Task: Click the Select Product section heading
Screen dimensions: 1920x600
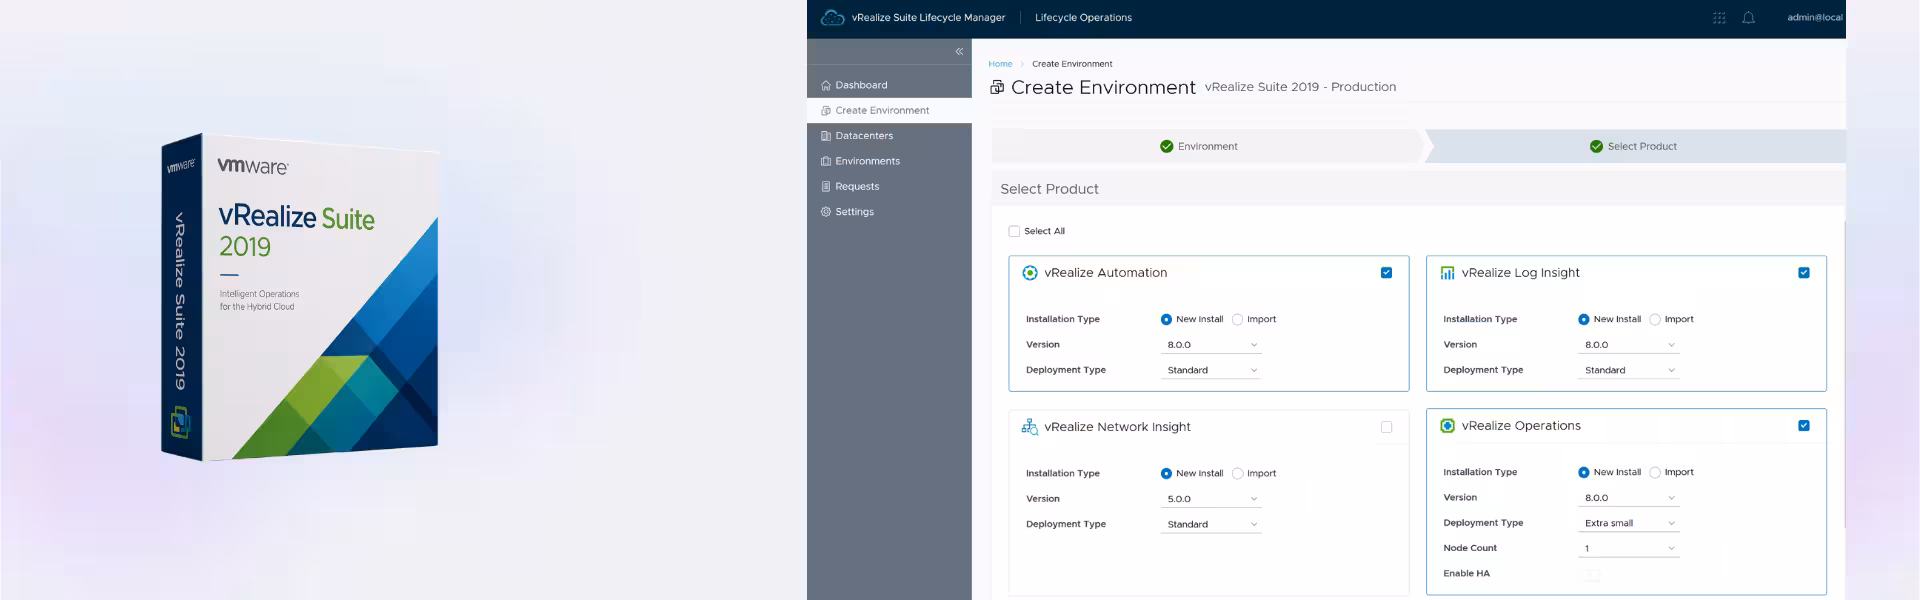Action: pos(1049,189)
